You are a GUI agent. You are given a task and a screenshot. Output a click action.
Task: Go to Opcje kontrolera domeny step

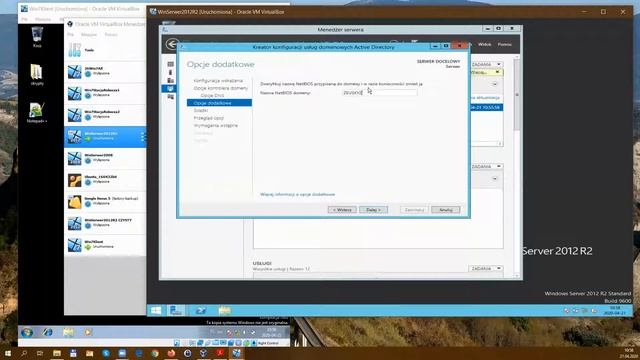[x=220, y=88]
